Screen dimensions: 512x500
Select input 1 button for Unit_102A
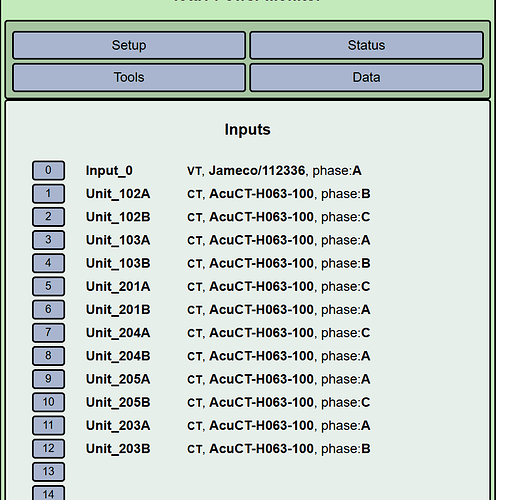tap(48, 194)
